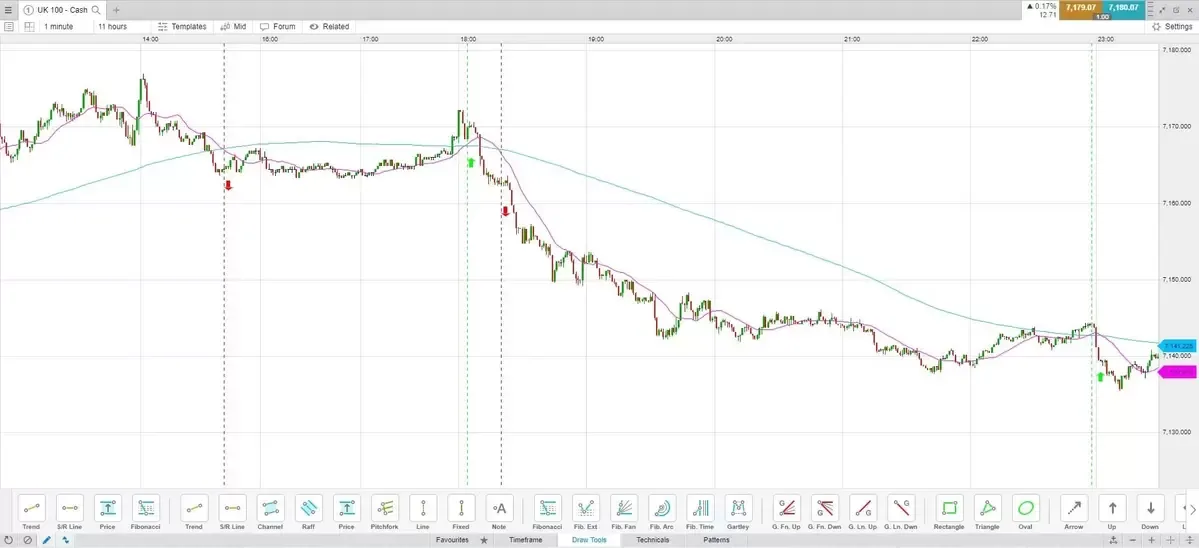Open the 1 minute interval dropdown
1199x548 pixels.
(x=60, y=27)
